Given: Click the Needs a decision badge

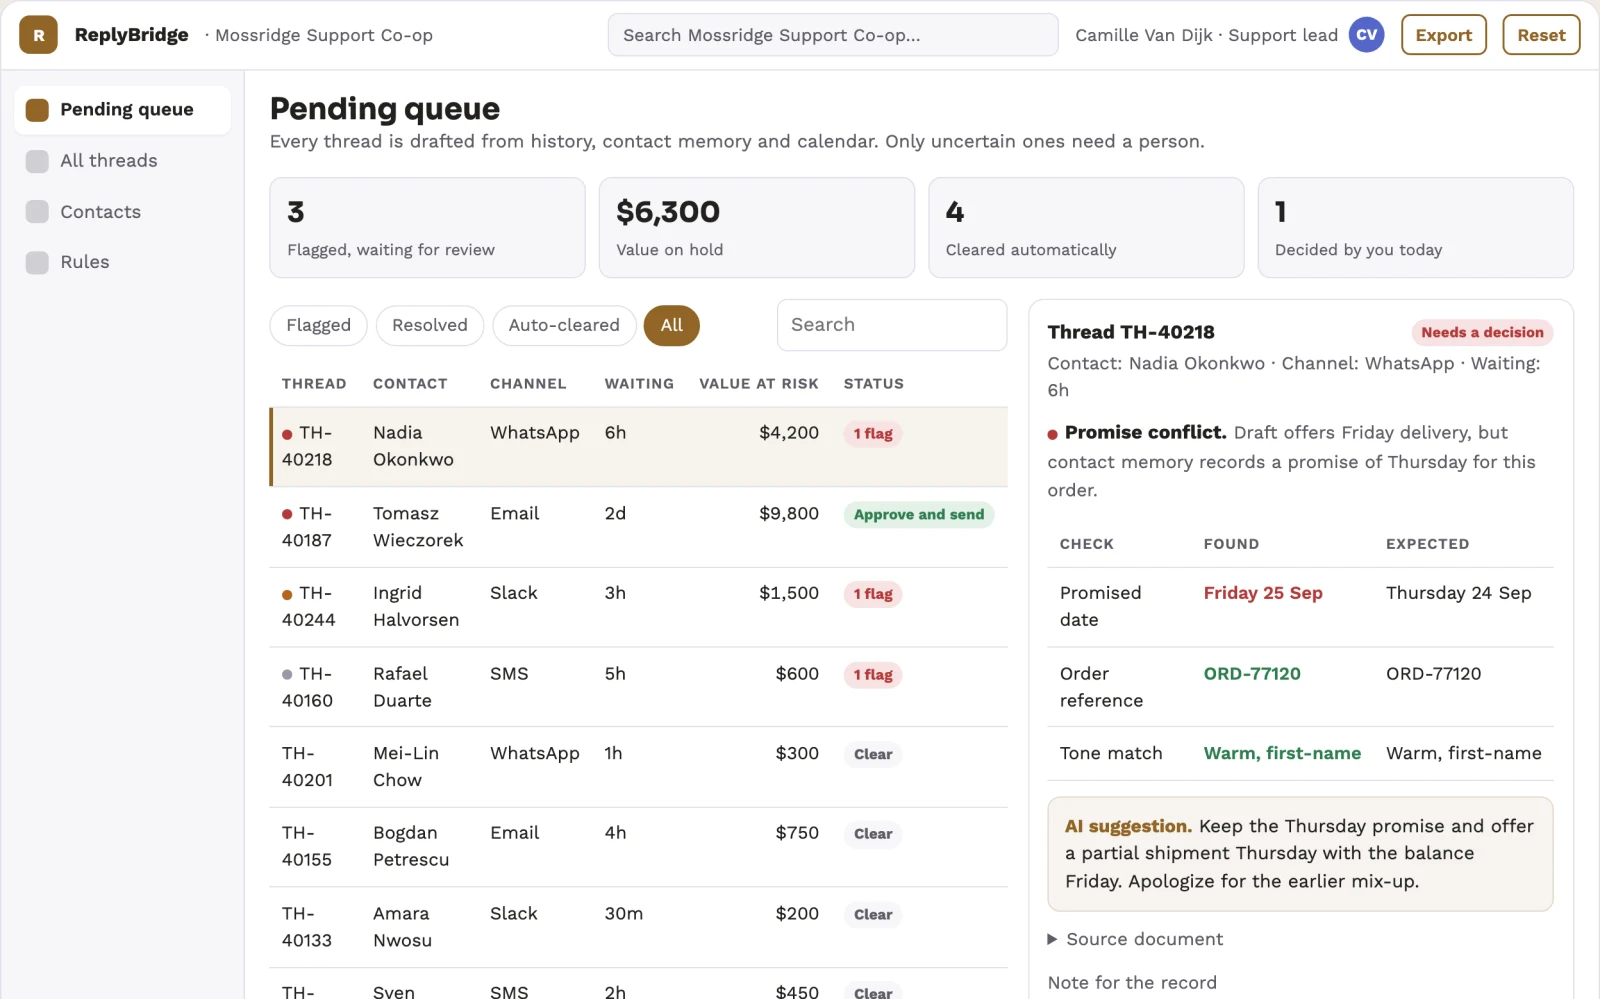Looking at the screenshot, I should [1481, 332].
